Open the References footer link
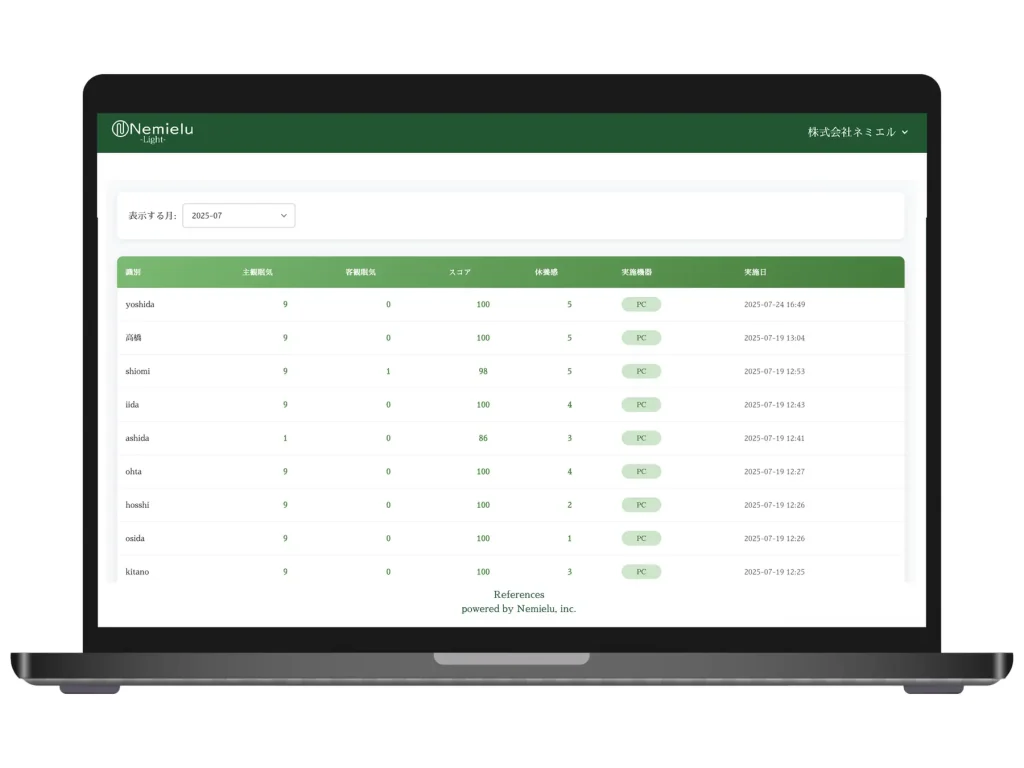1024x768 pixels. click(x=519, y=594)
